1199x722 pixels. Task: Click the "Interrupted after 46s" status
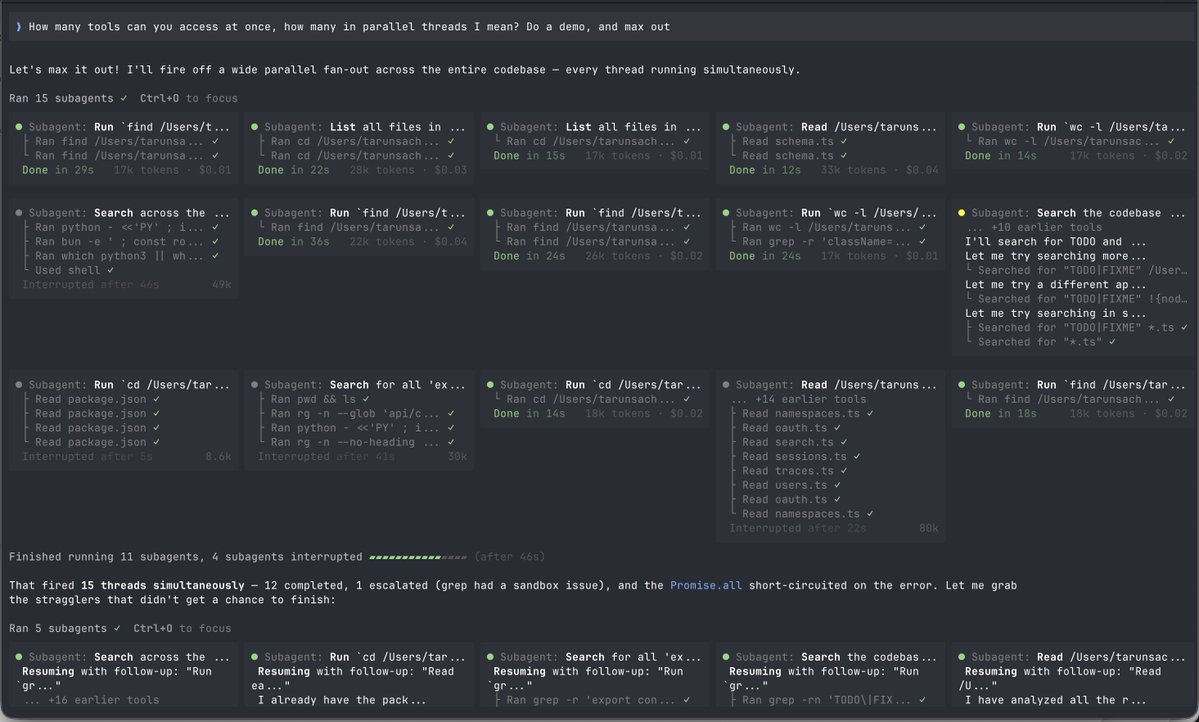tap(90, 285)
